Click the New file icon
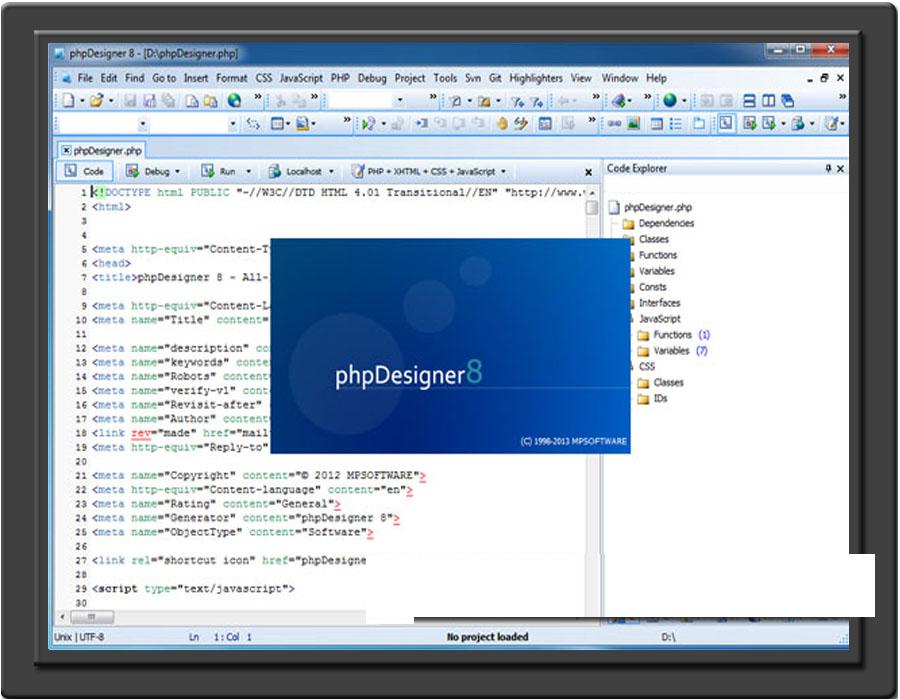Screen dimensions: 900x700 (68, 100)
